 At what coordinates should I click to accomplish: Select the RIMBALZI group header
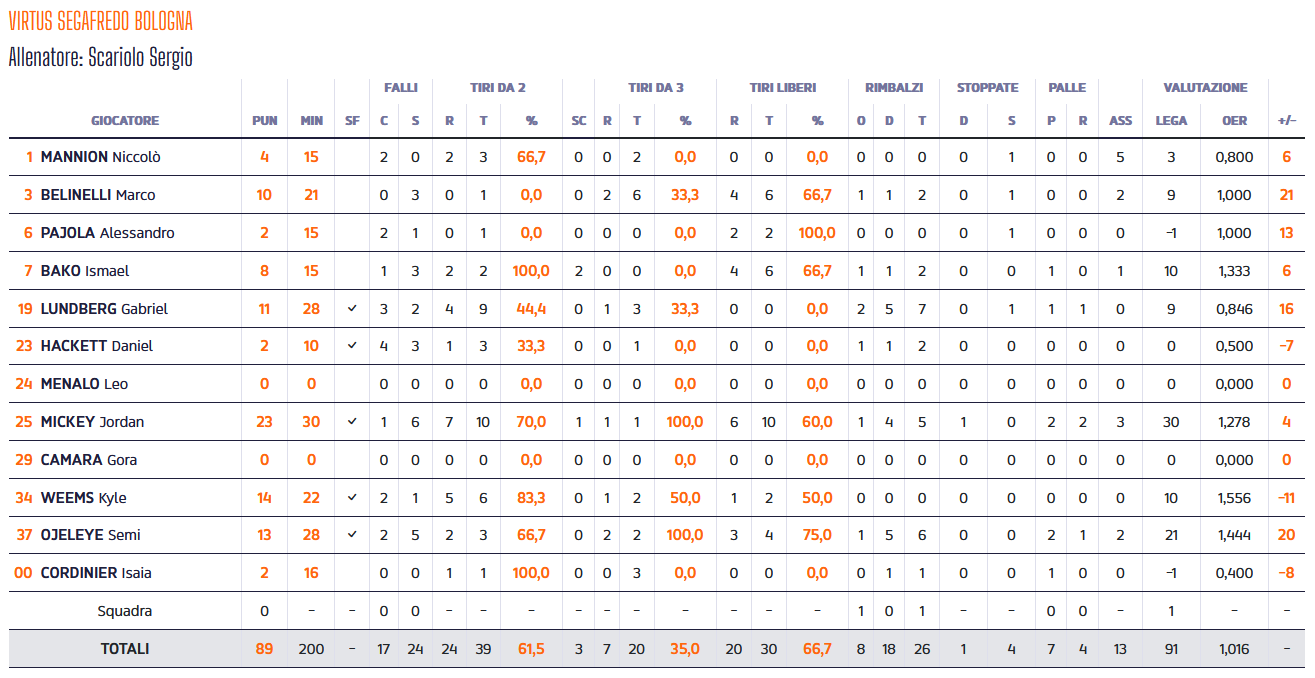(893, 88)
